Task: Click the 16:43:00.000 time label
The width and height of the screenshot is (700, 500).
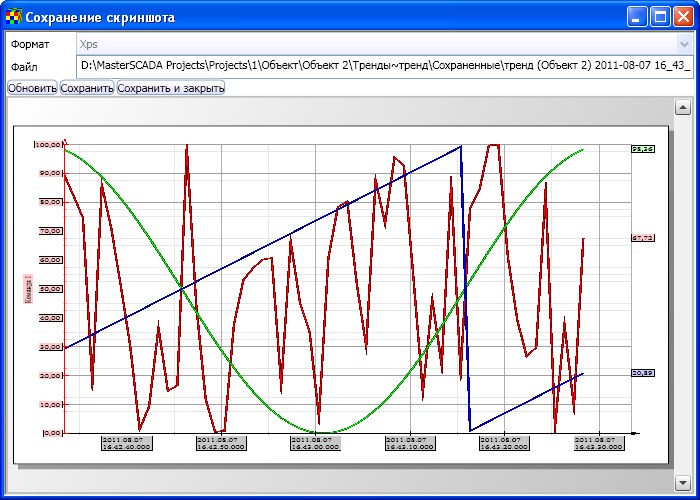Action: pyautogui.click(x=316, y=443)
